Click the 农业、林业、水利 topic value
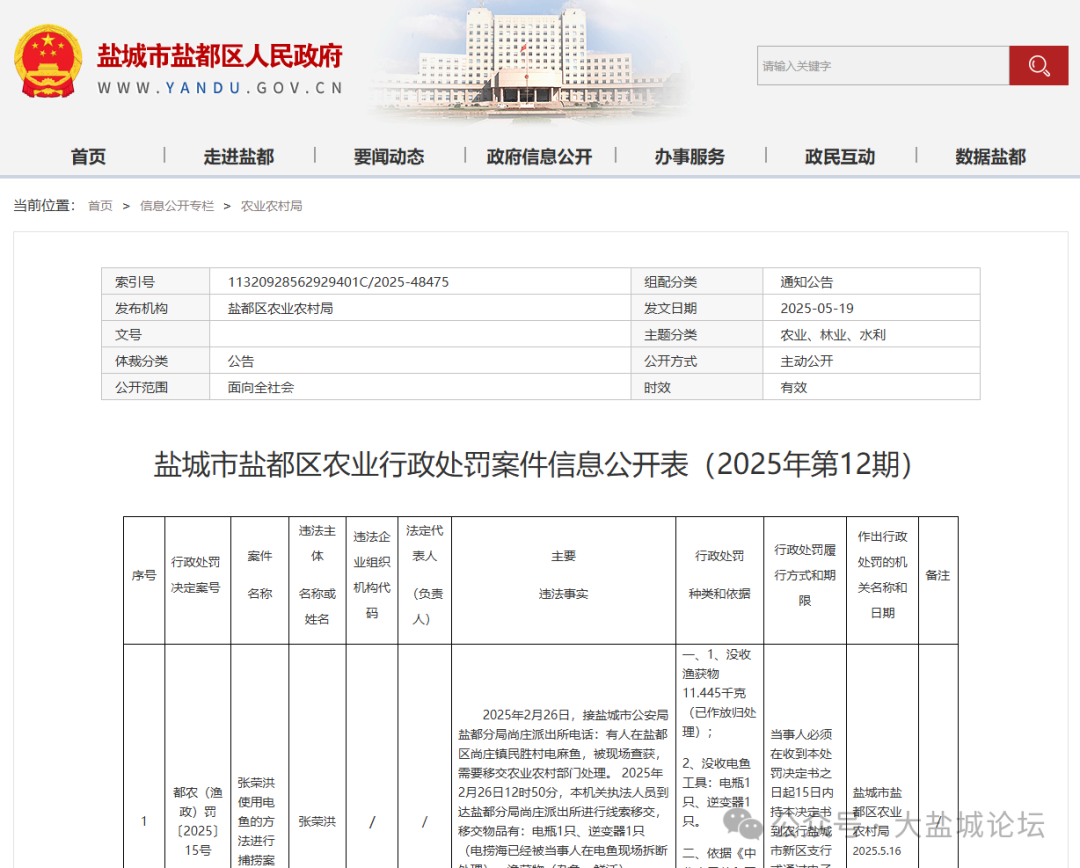This screenshot has height=868, width=1080. click(x=833, y=335)
